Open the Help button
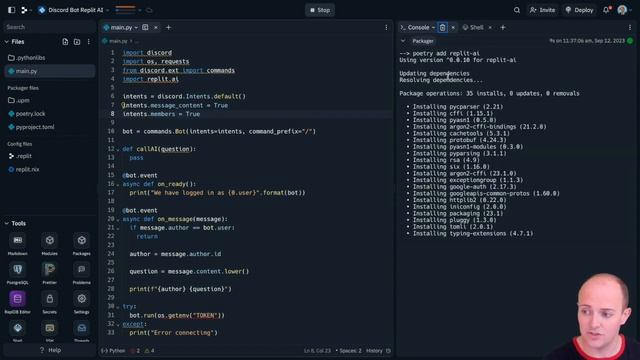 click(x=49, y=350)
